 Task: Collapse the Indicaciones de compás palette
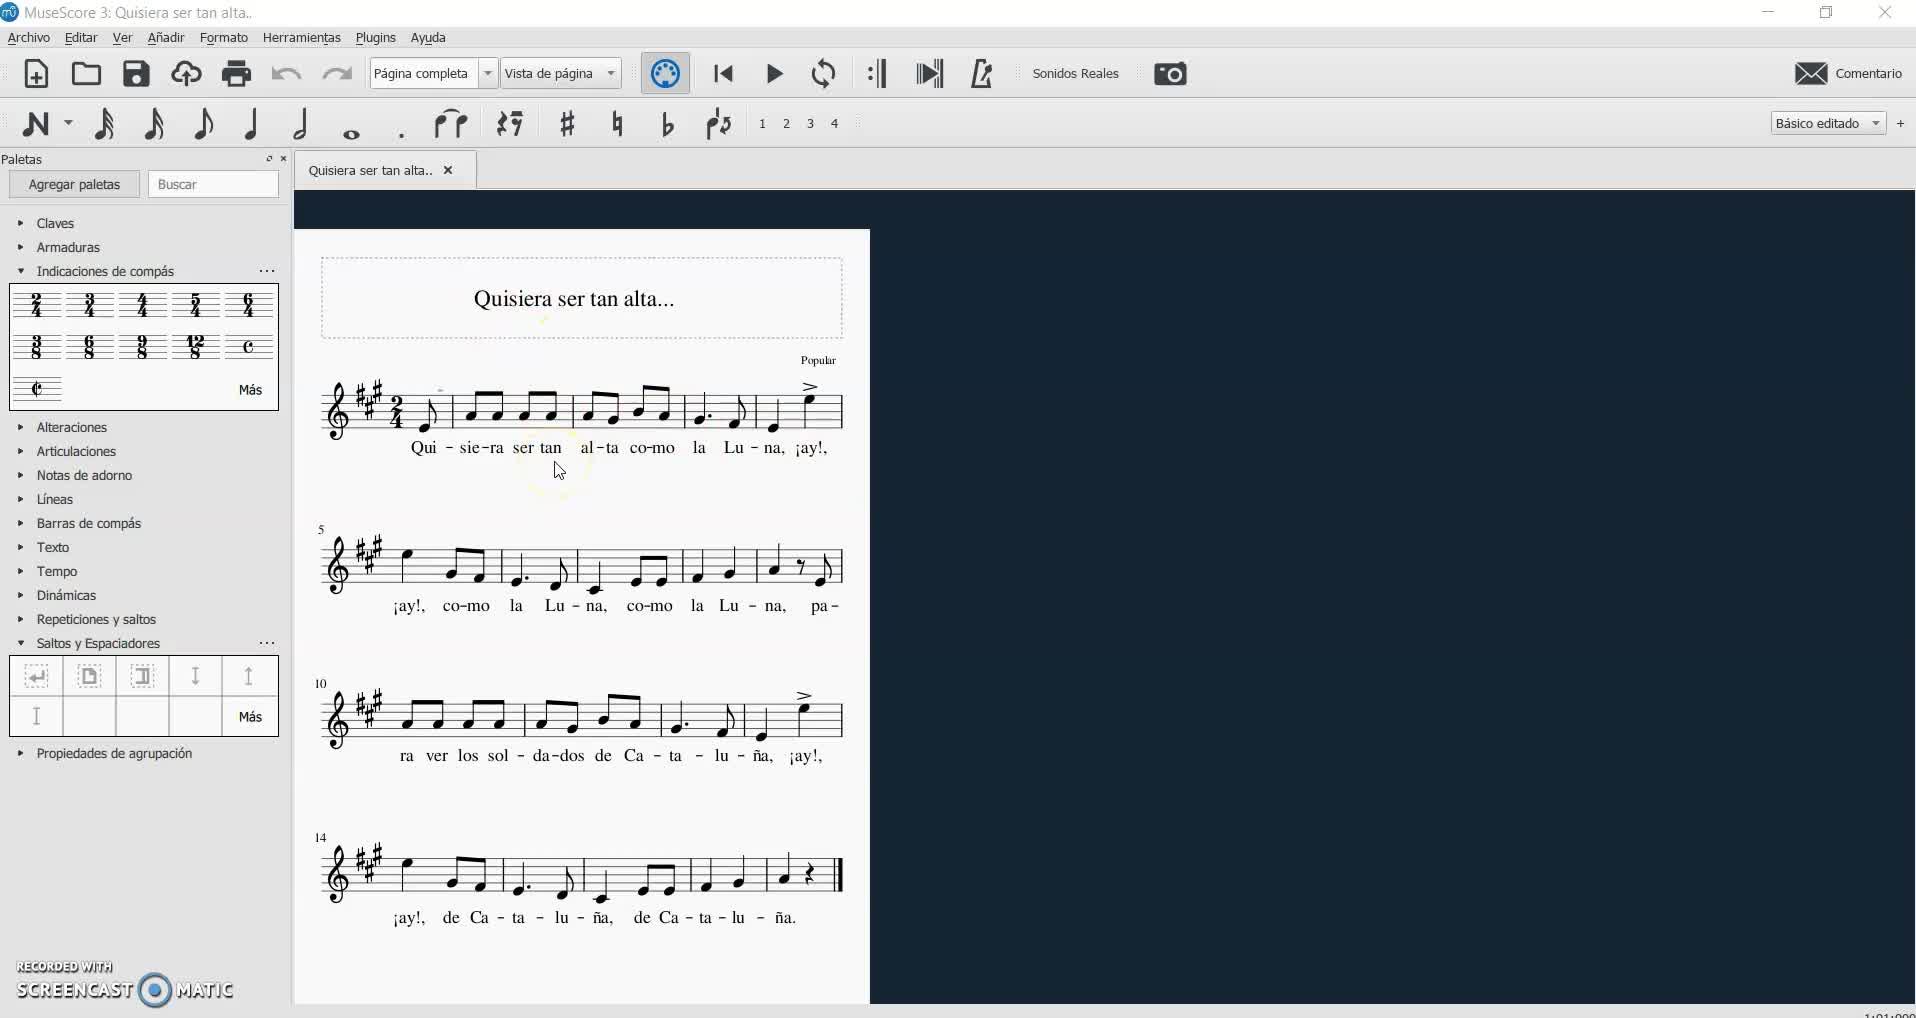click(x=21, y=272)
